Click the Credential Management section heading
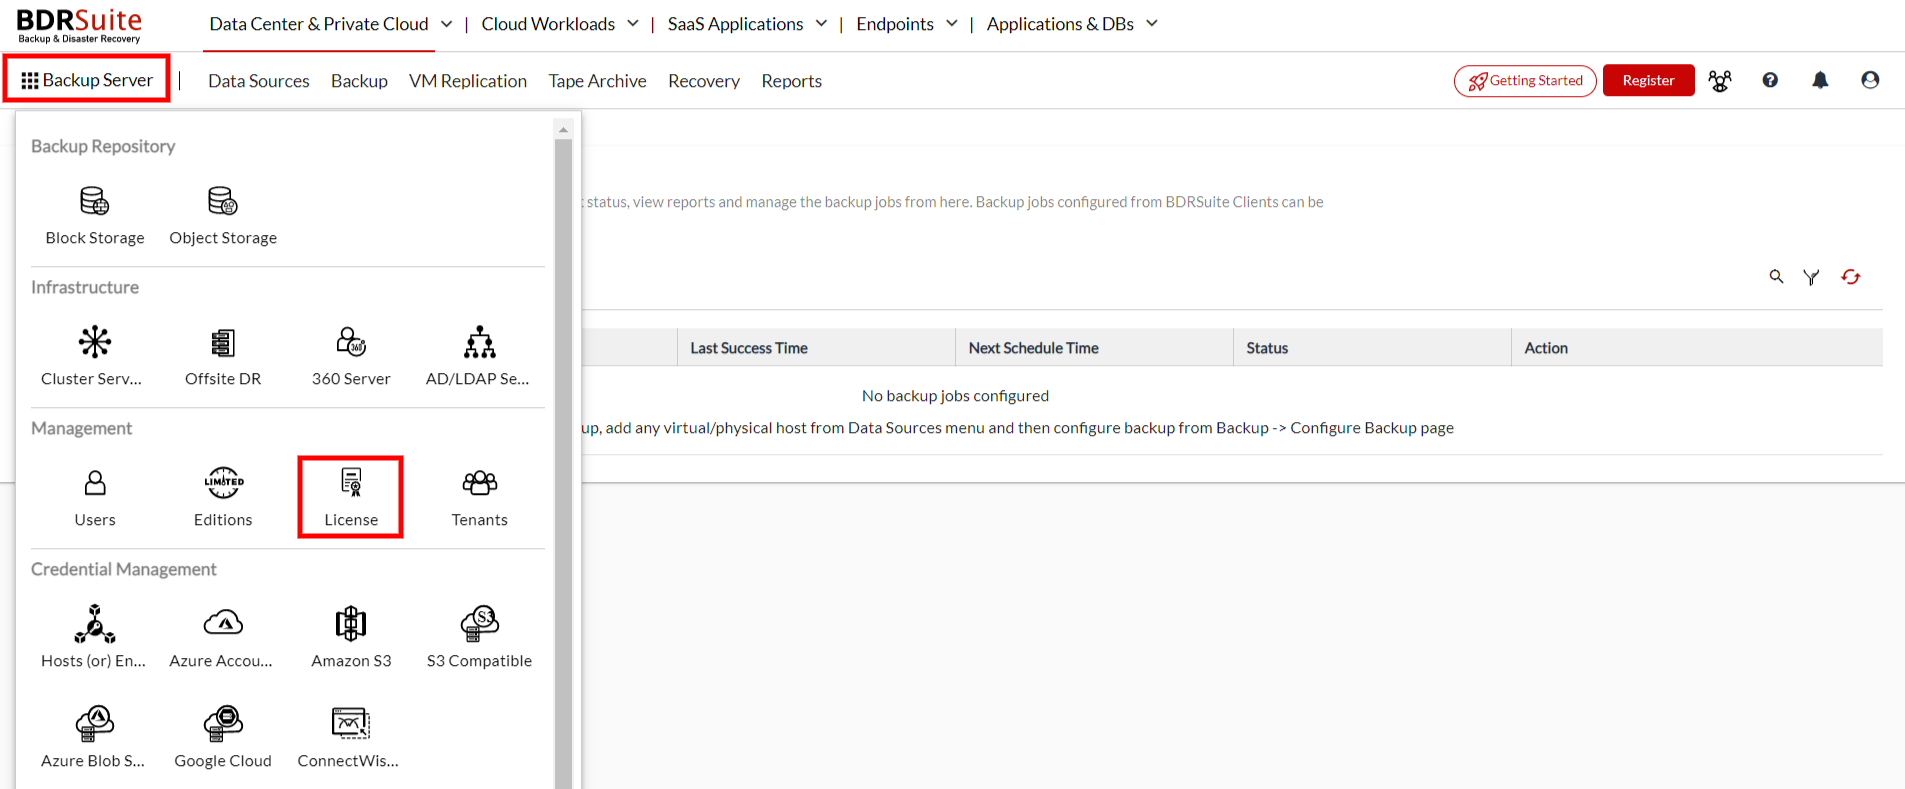Viewport: 1905px width, 789px height. 123,569
